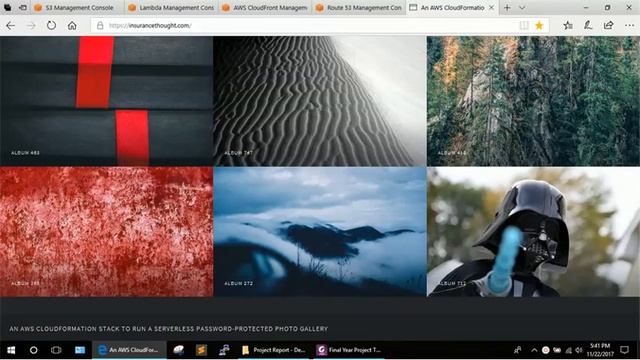Expand the tab previews chevron

(x=522, y=8)
